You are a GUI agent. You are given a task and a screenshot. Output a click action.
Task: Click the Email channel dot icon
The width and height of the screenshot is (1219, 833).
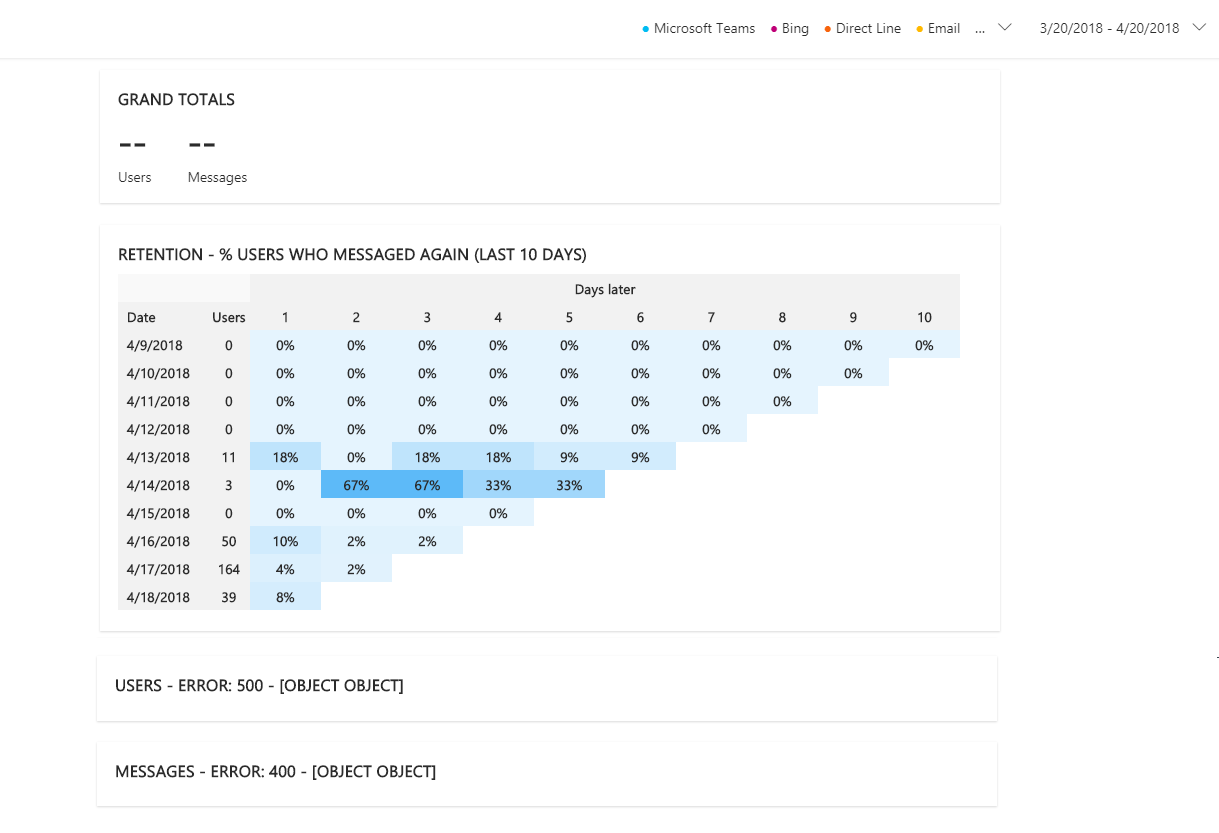919,28
